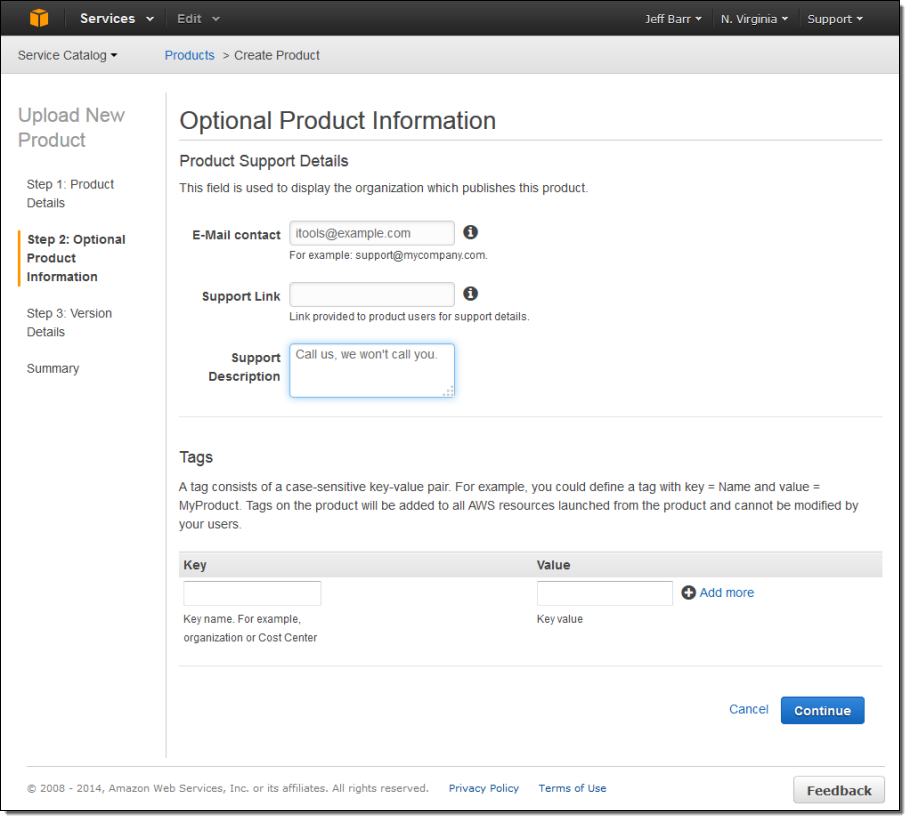Click the Cancel link

pyautogui.click(x=748, y=709)
